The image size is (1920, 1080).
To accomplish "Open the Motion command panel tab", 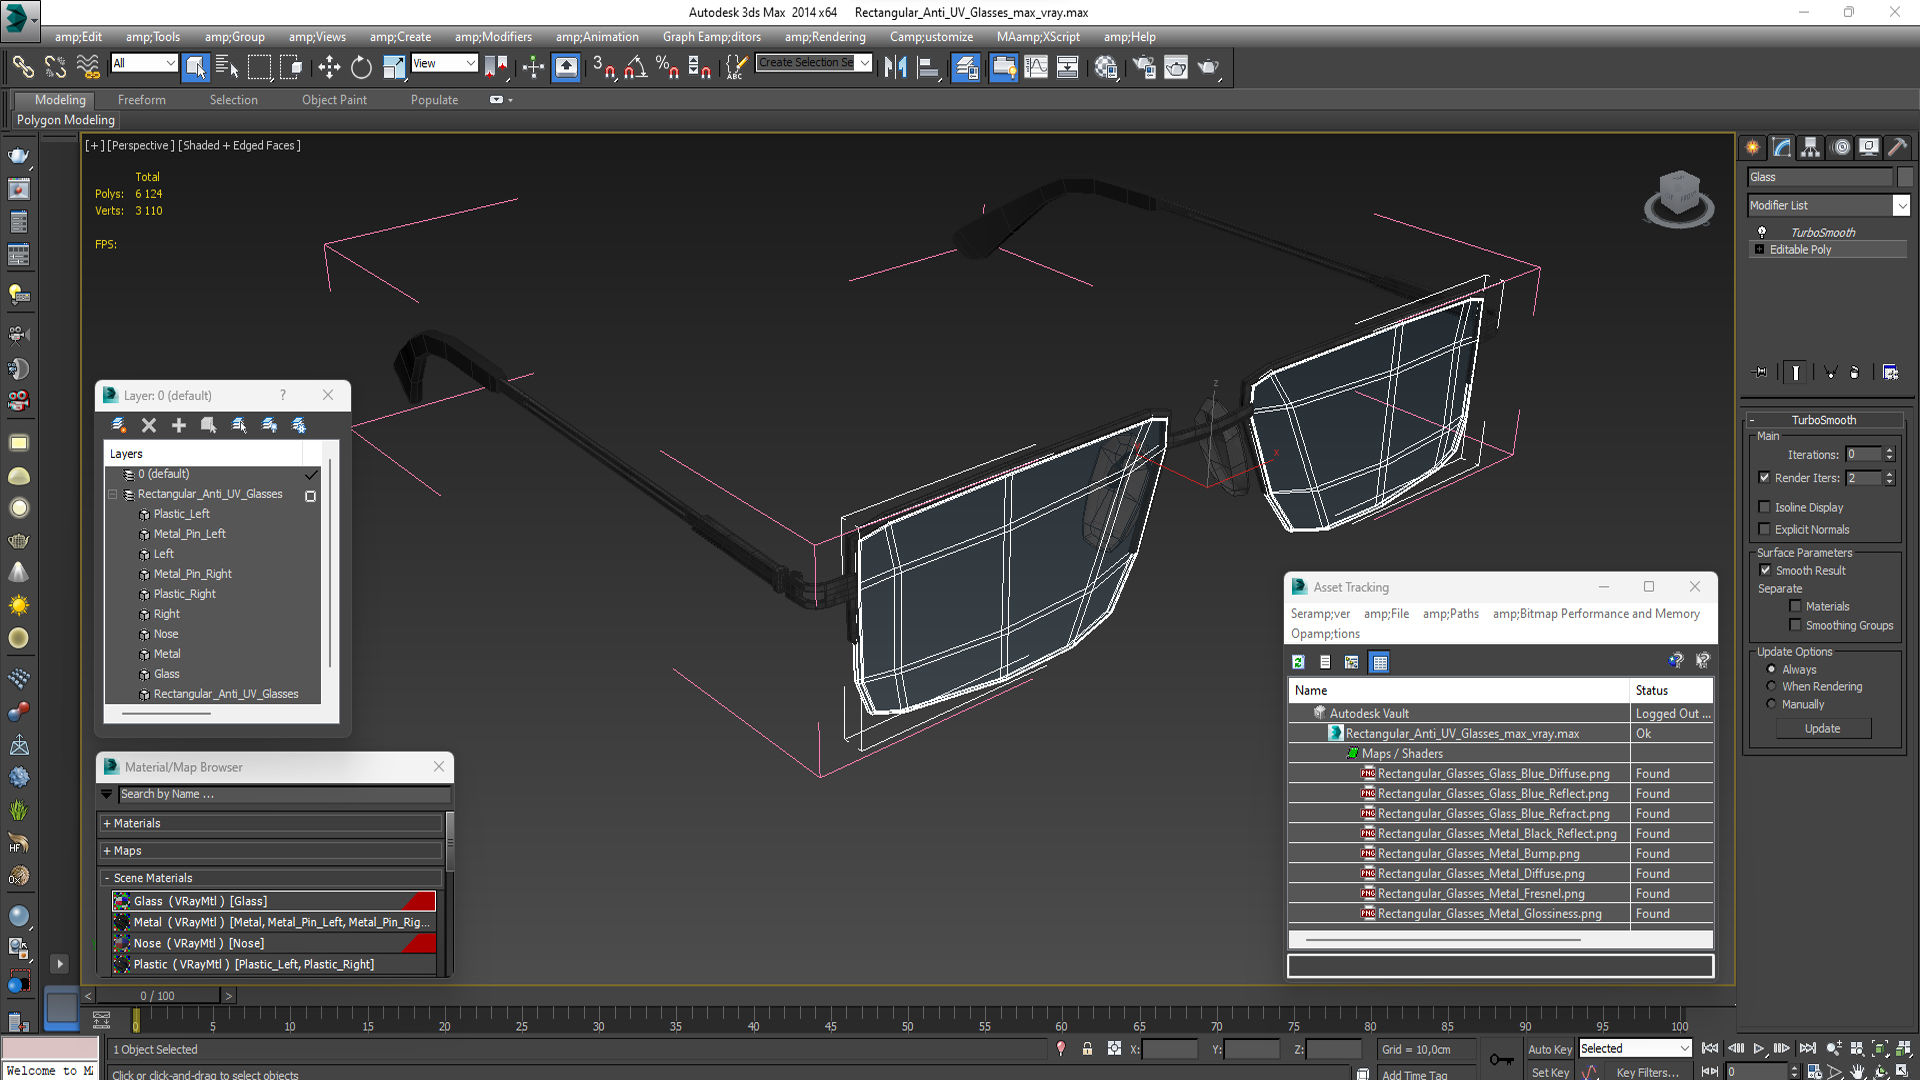I will click(1841, 147).
